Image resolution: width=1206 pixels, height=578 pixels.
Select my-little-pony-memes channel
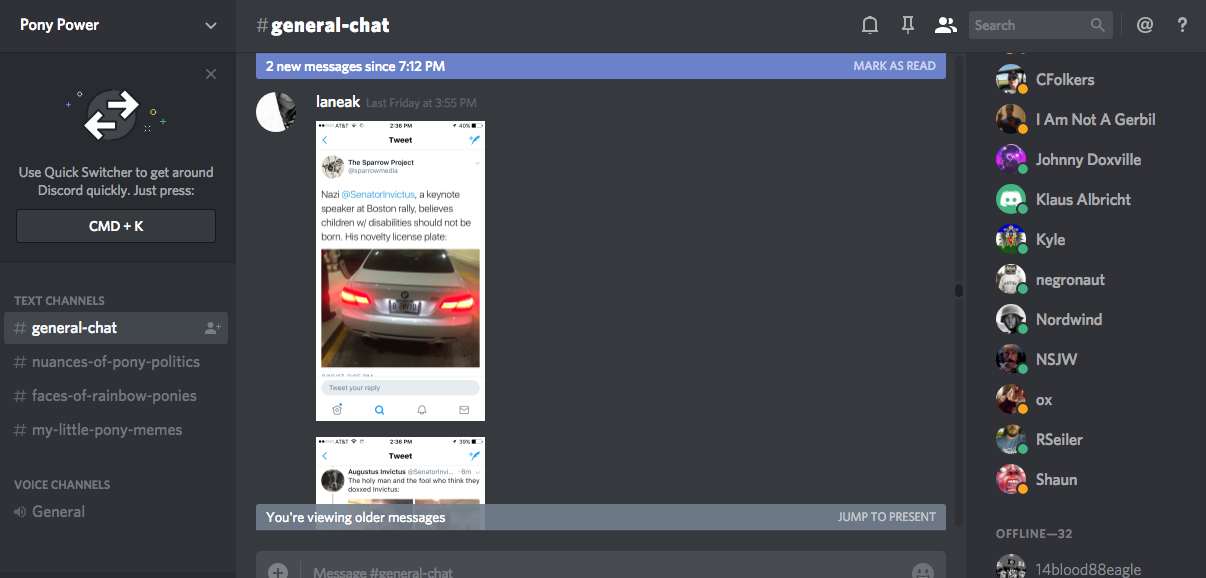click(x=106, y=430)
